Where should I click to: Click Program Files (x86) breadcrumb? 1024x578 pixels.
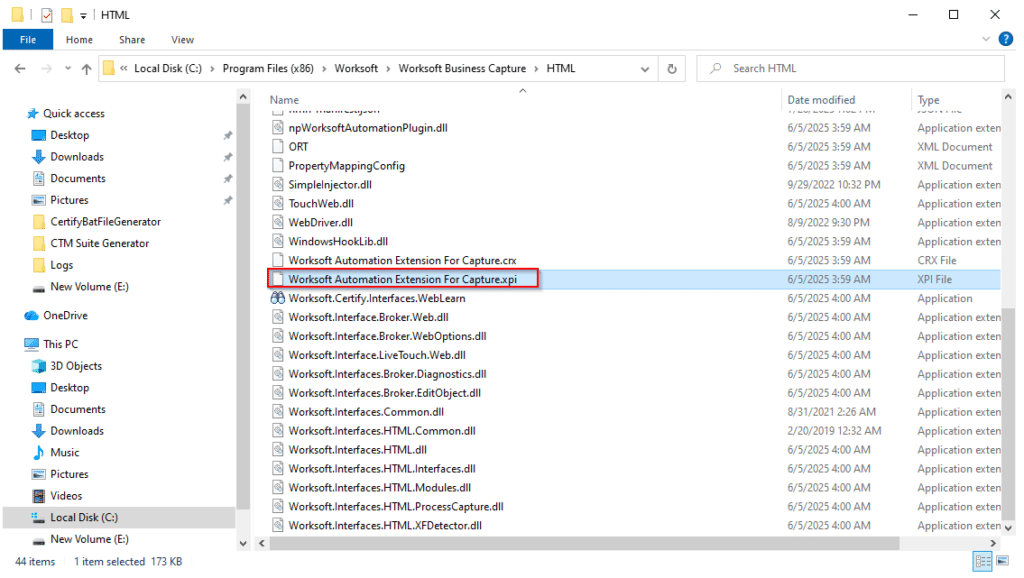coord(268,69)
